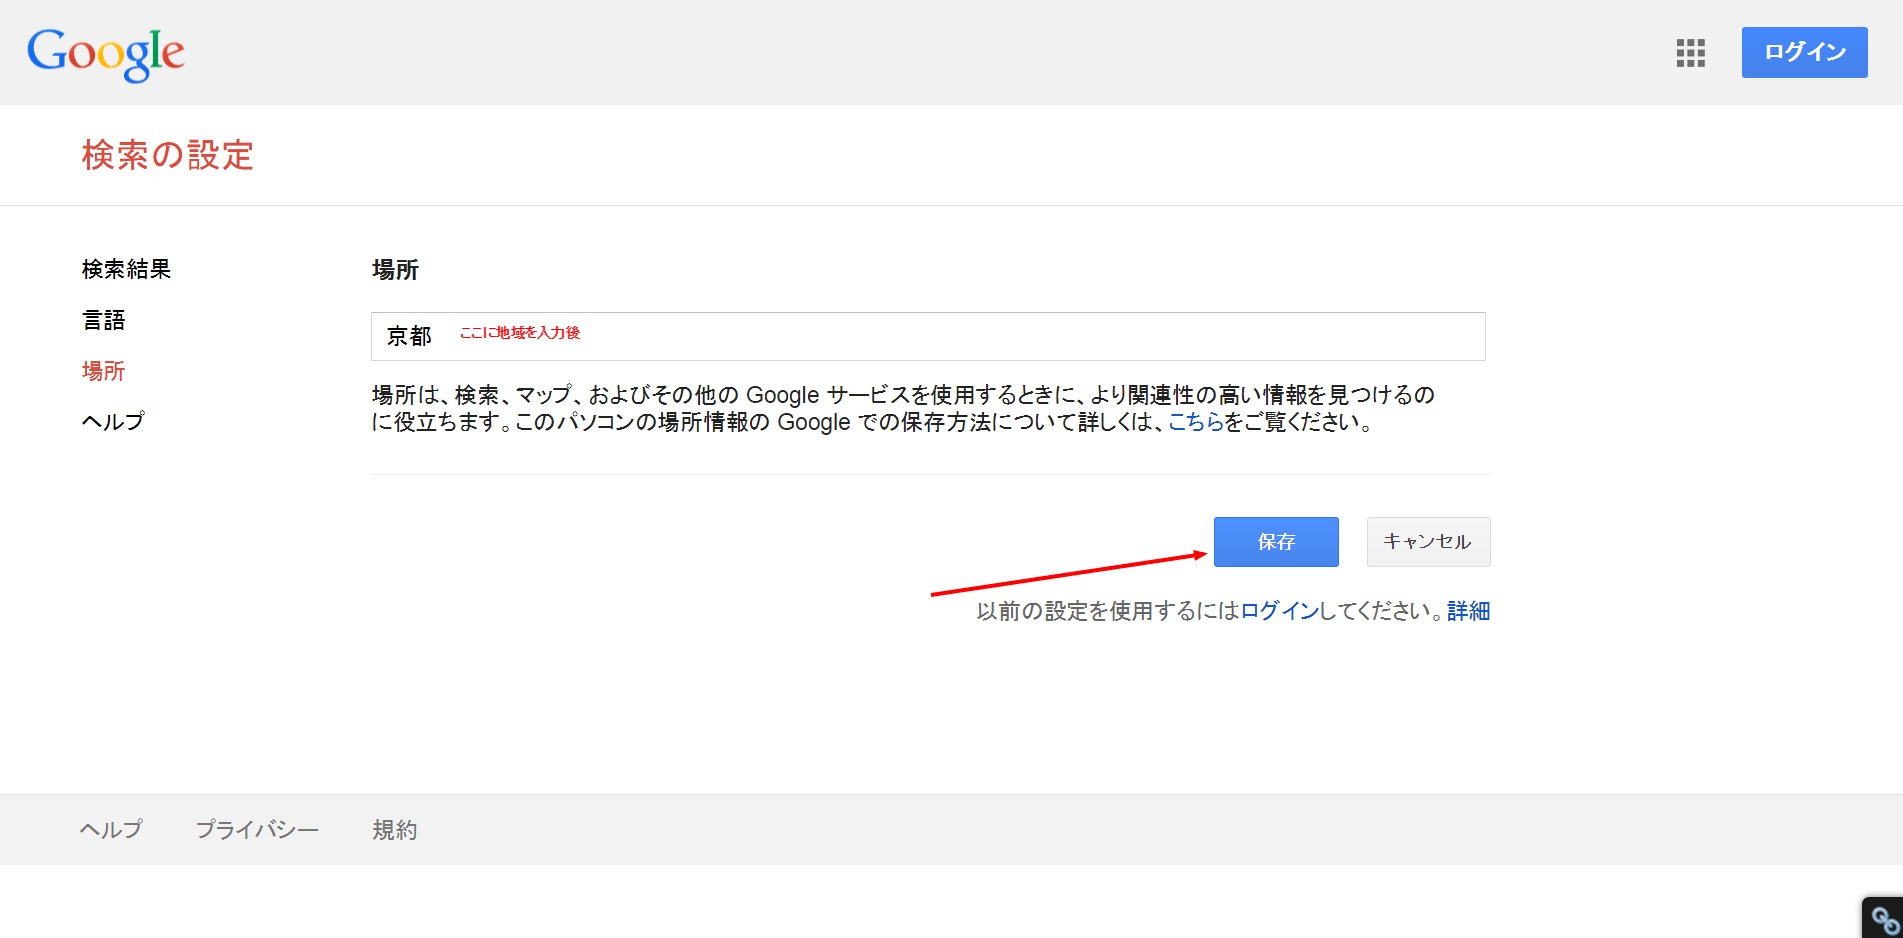This screenshot has width=1903, height=938.
Task: Follow the こちら link in description
Action: (1196, 422)
